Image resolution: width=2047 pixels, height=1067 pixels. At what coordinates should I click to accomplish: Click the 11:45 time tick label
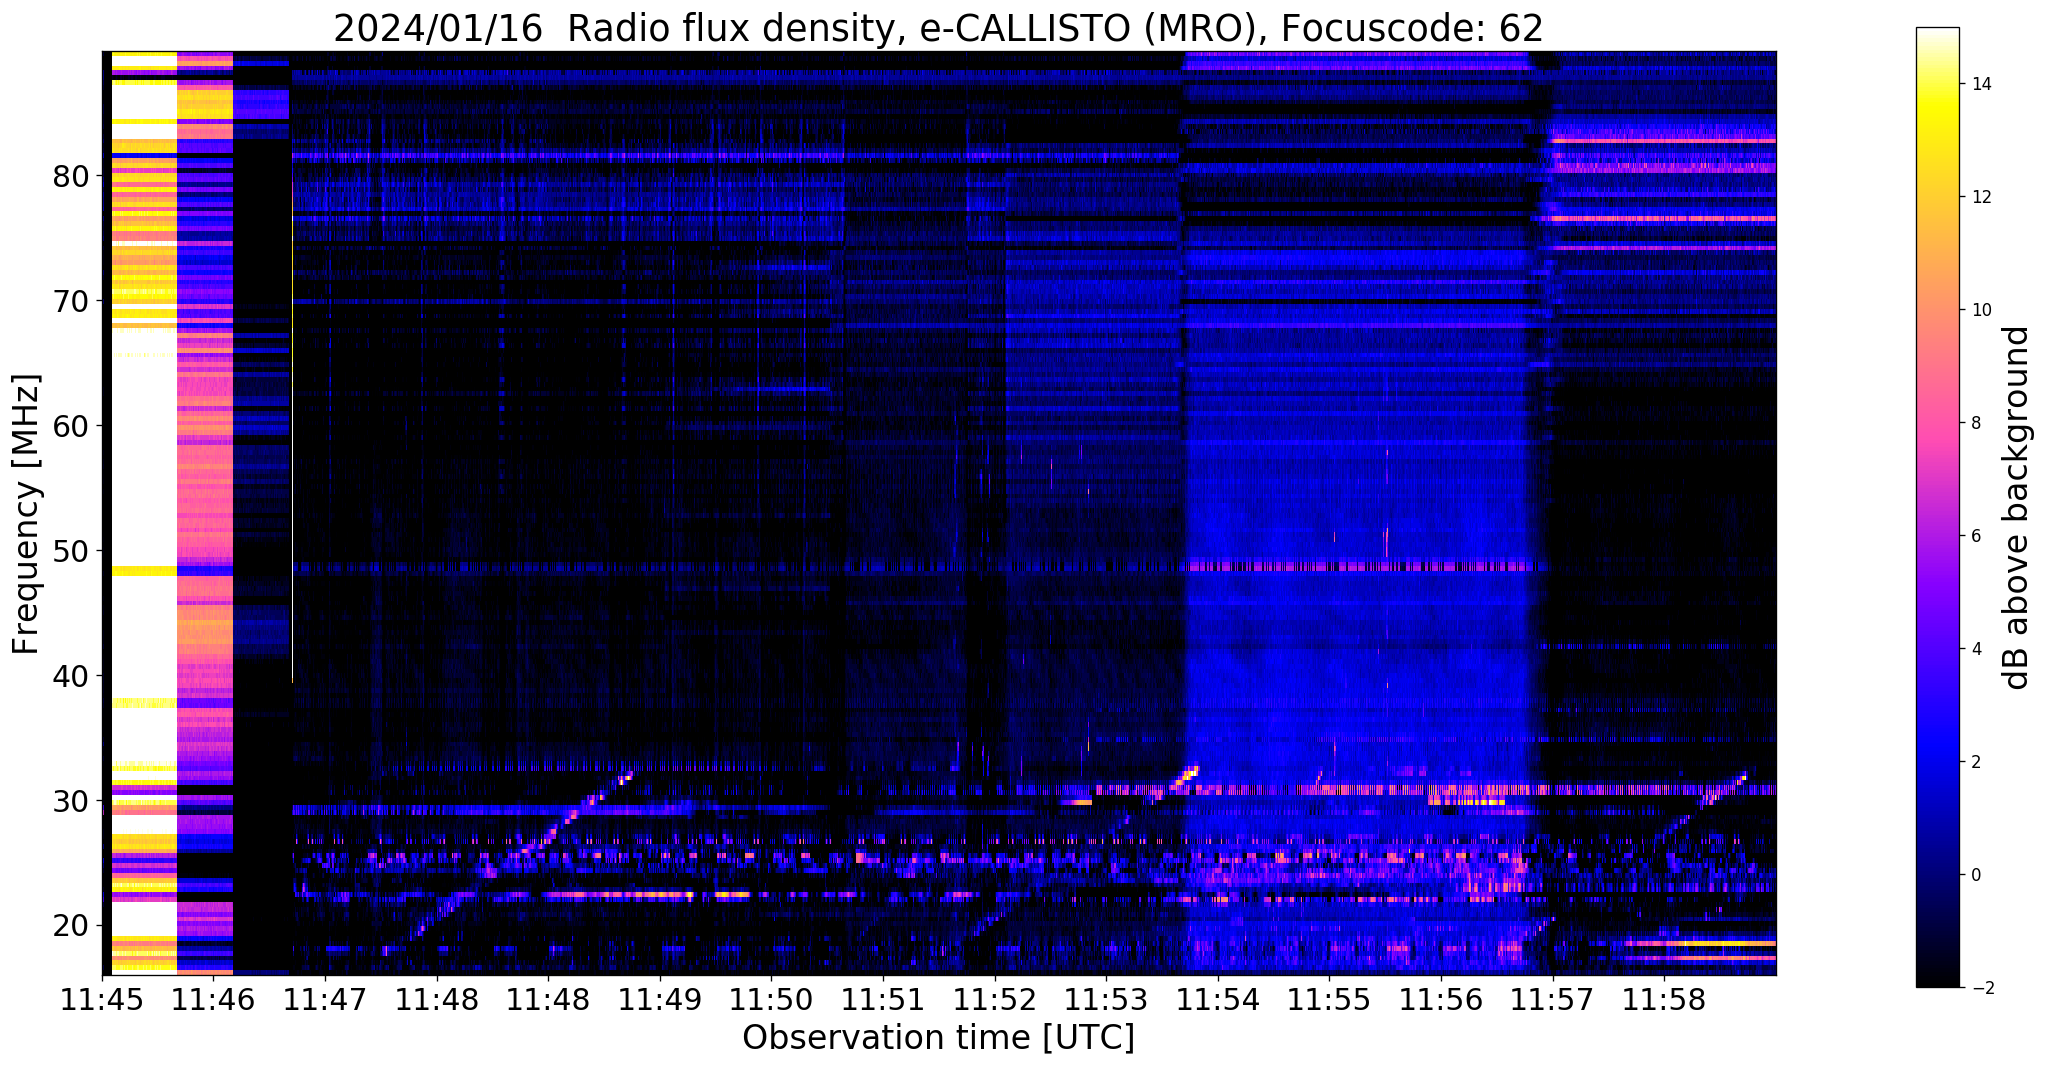[102, 1000]
